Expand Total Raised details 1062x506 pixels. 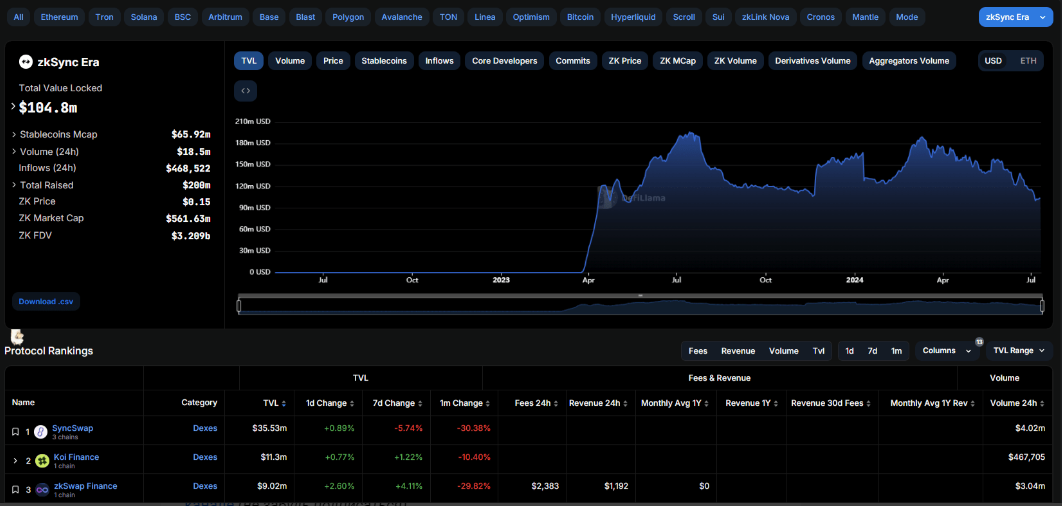click(14, 185)
